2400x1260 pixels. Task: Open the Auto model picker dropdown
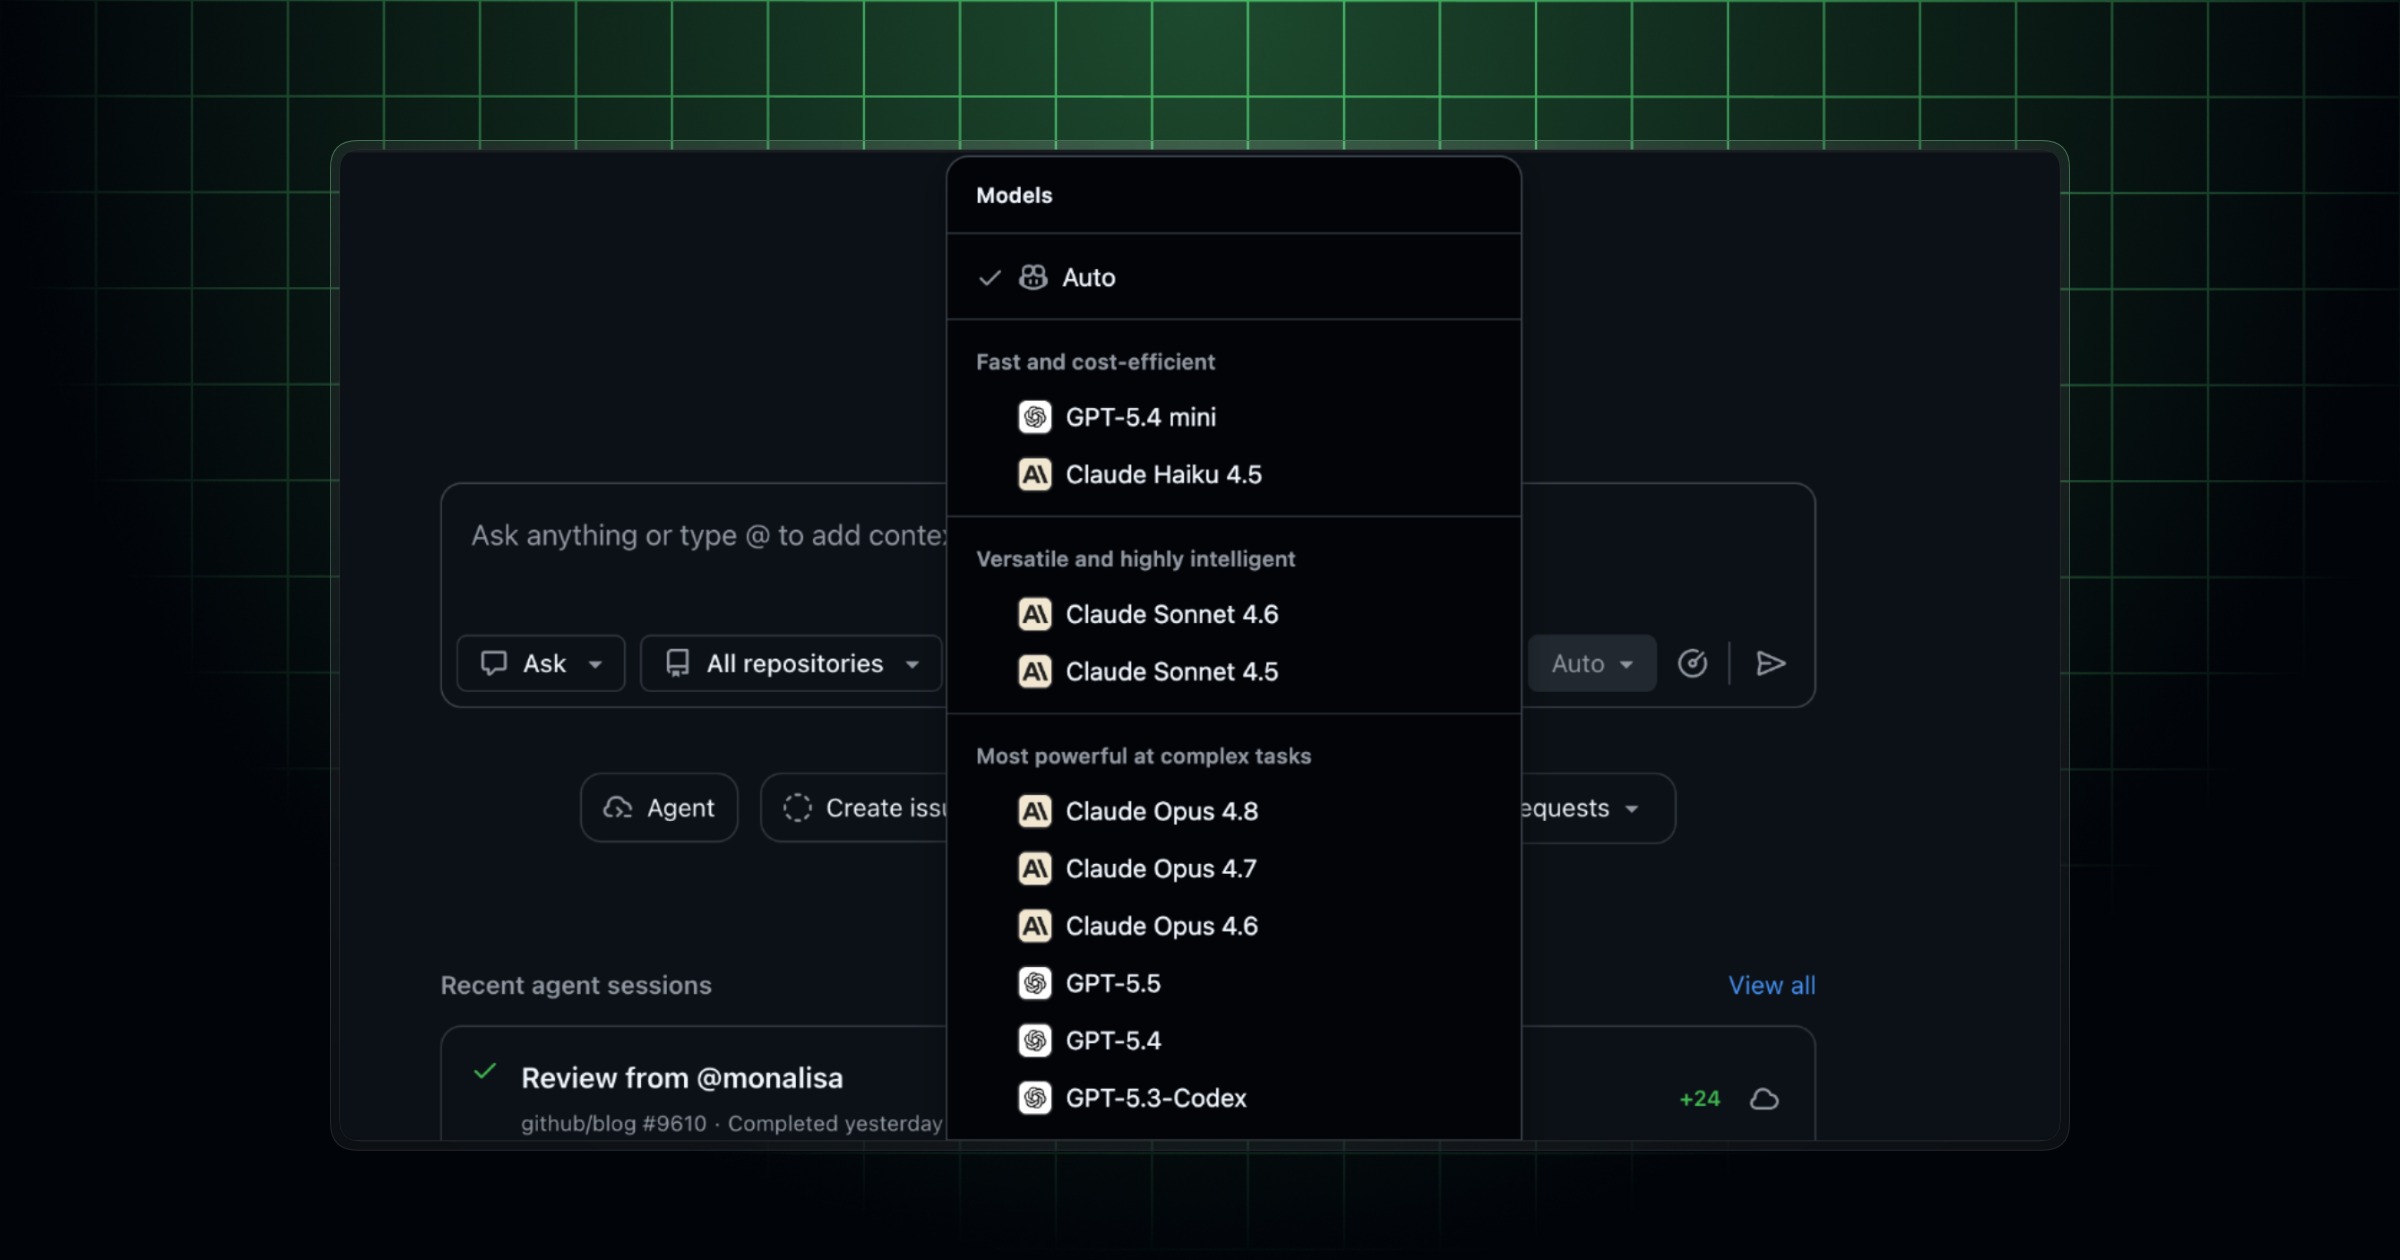[x=1592, y=663]
